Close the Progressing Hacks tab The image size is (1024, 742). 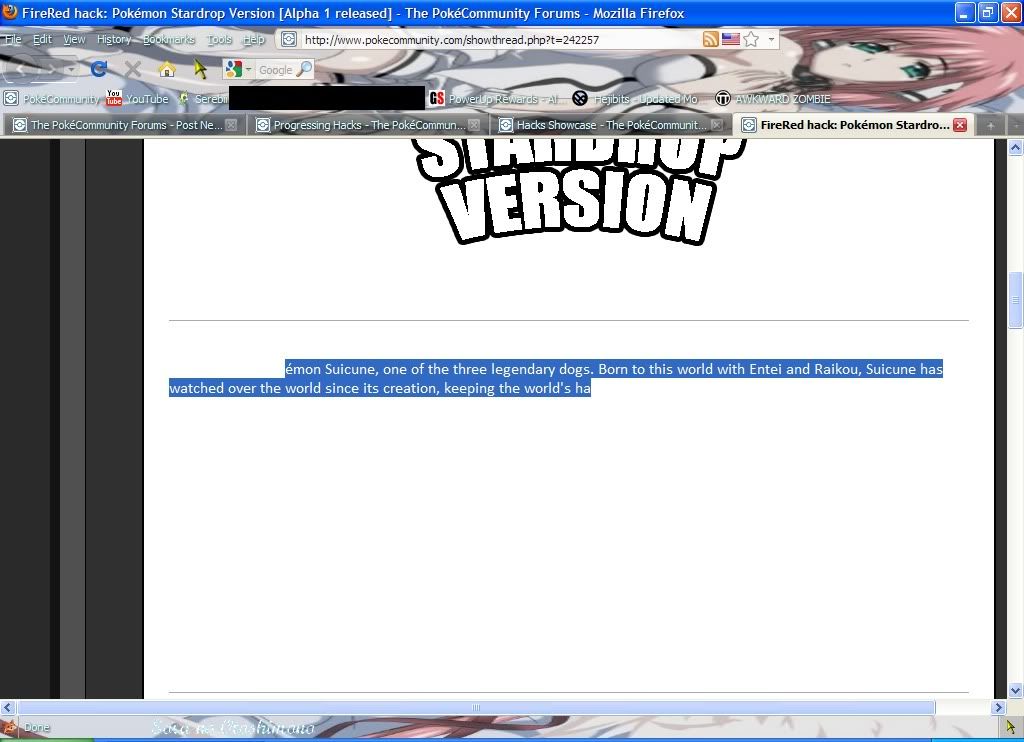pos(474,125)
